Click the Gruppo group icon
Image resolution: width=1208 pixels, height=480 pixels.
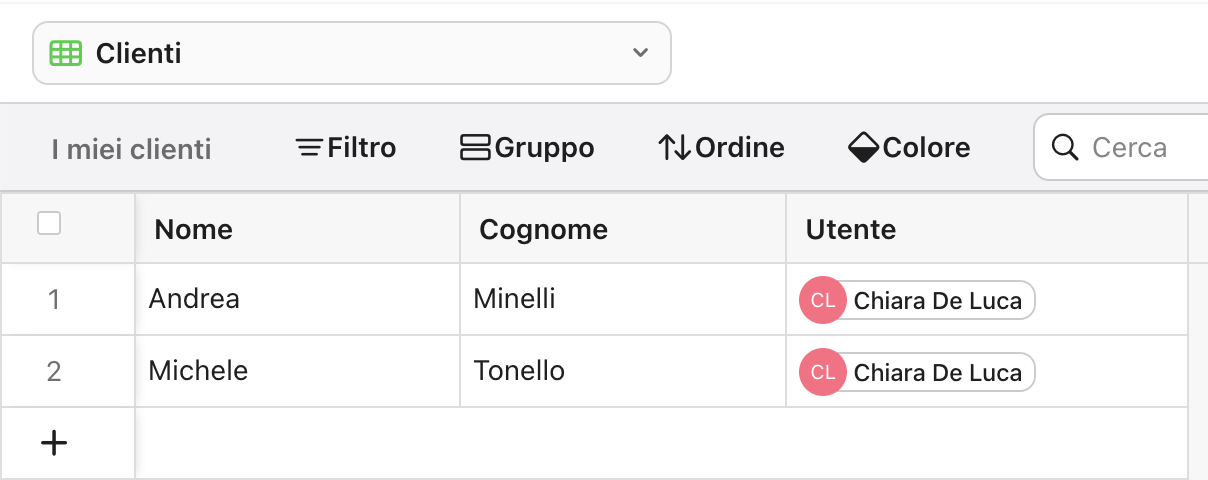tap(476, 148)
